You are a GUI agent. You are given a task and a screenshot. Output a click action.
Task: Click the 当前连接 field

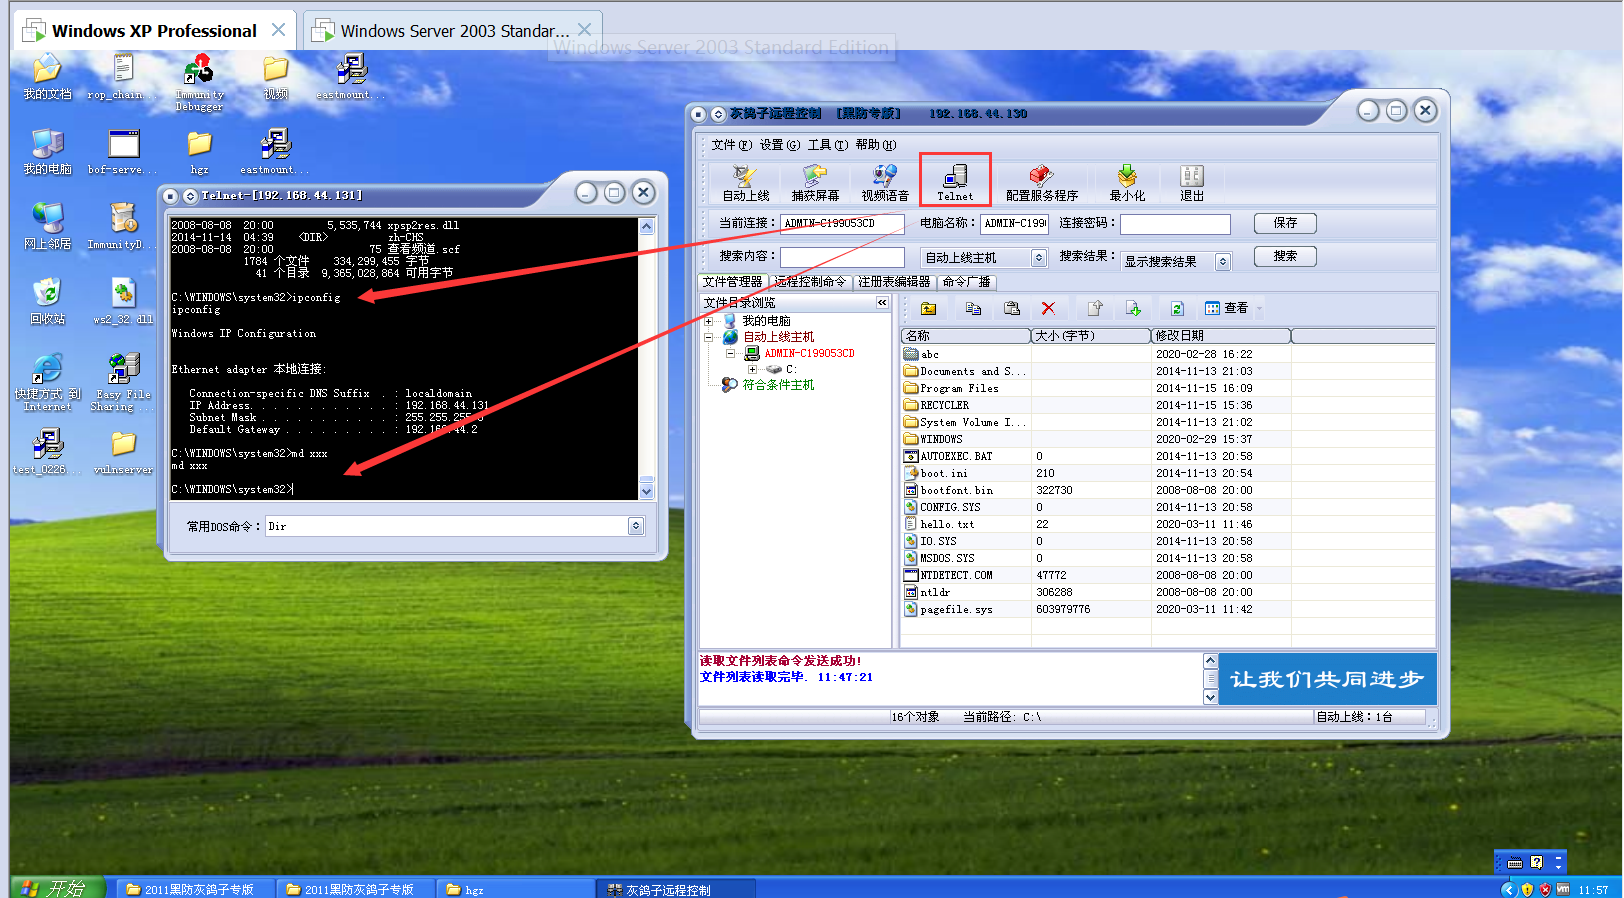click(x=842, y=223)
